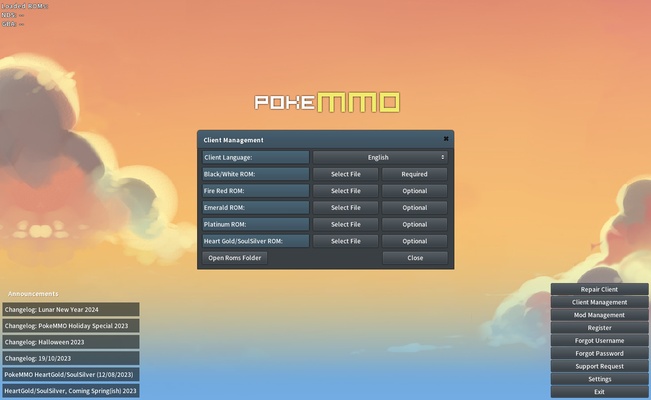Image resolution: width=651 pixels, height=400 pixels.
Task: Click the Black/White ROM label
Action: pyautogui.click(x=256, y=174)
